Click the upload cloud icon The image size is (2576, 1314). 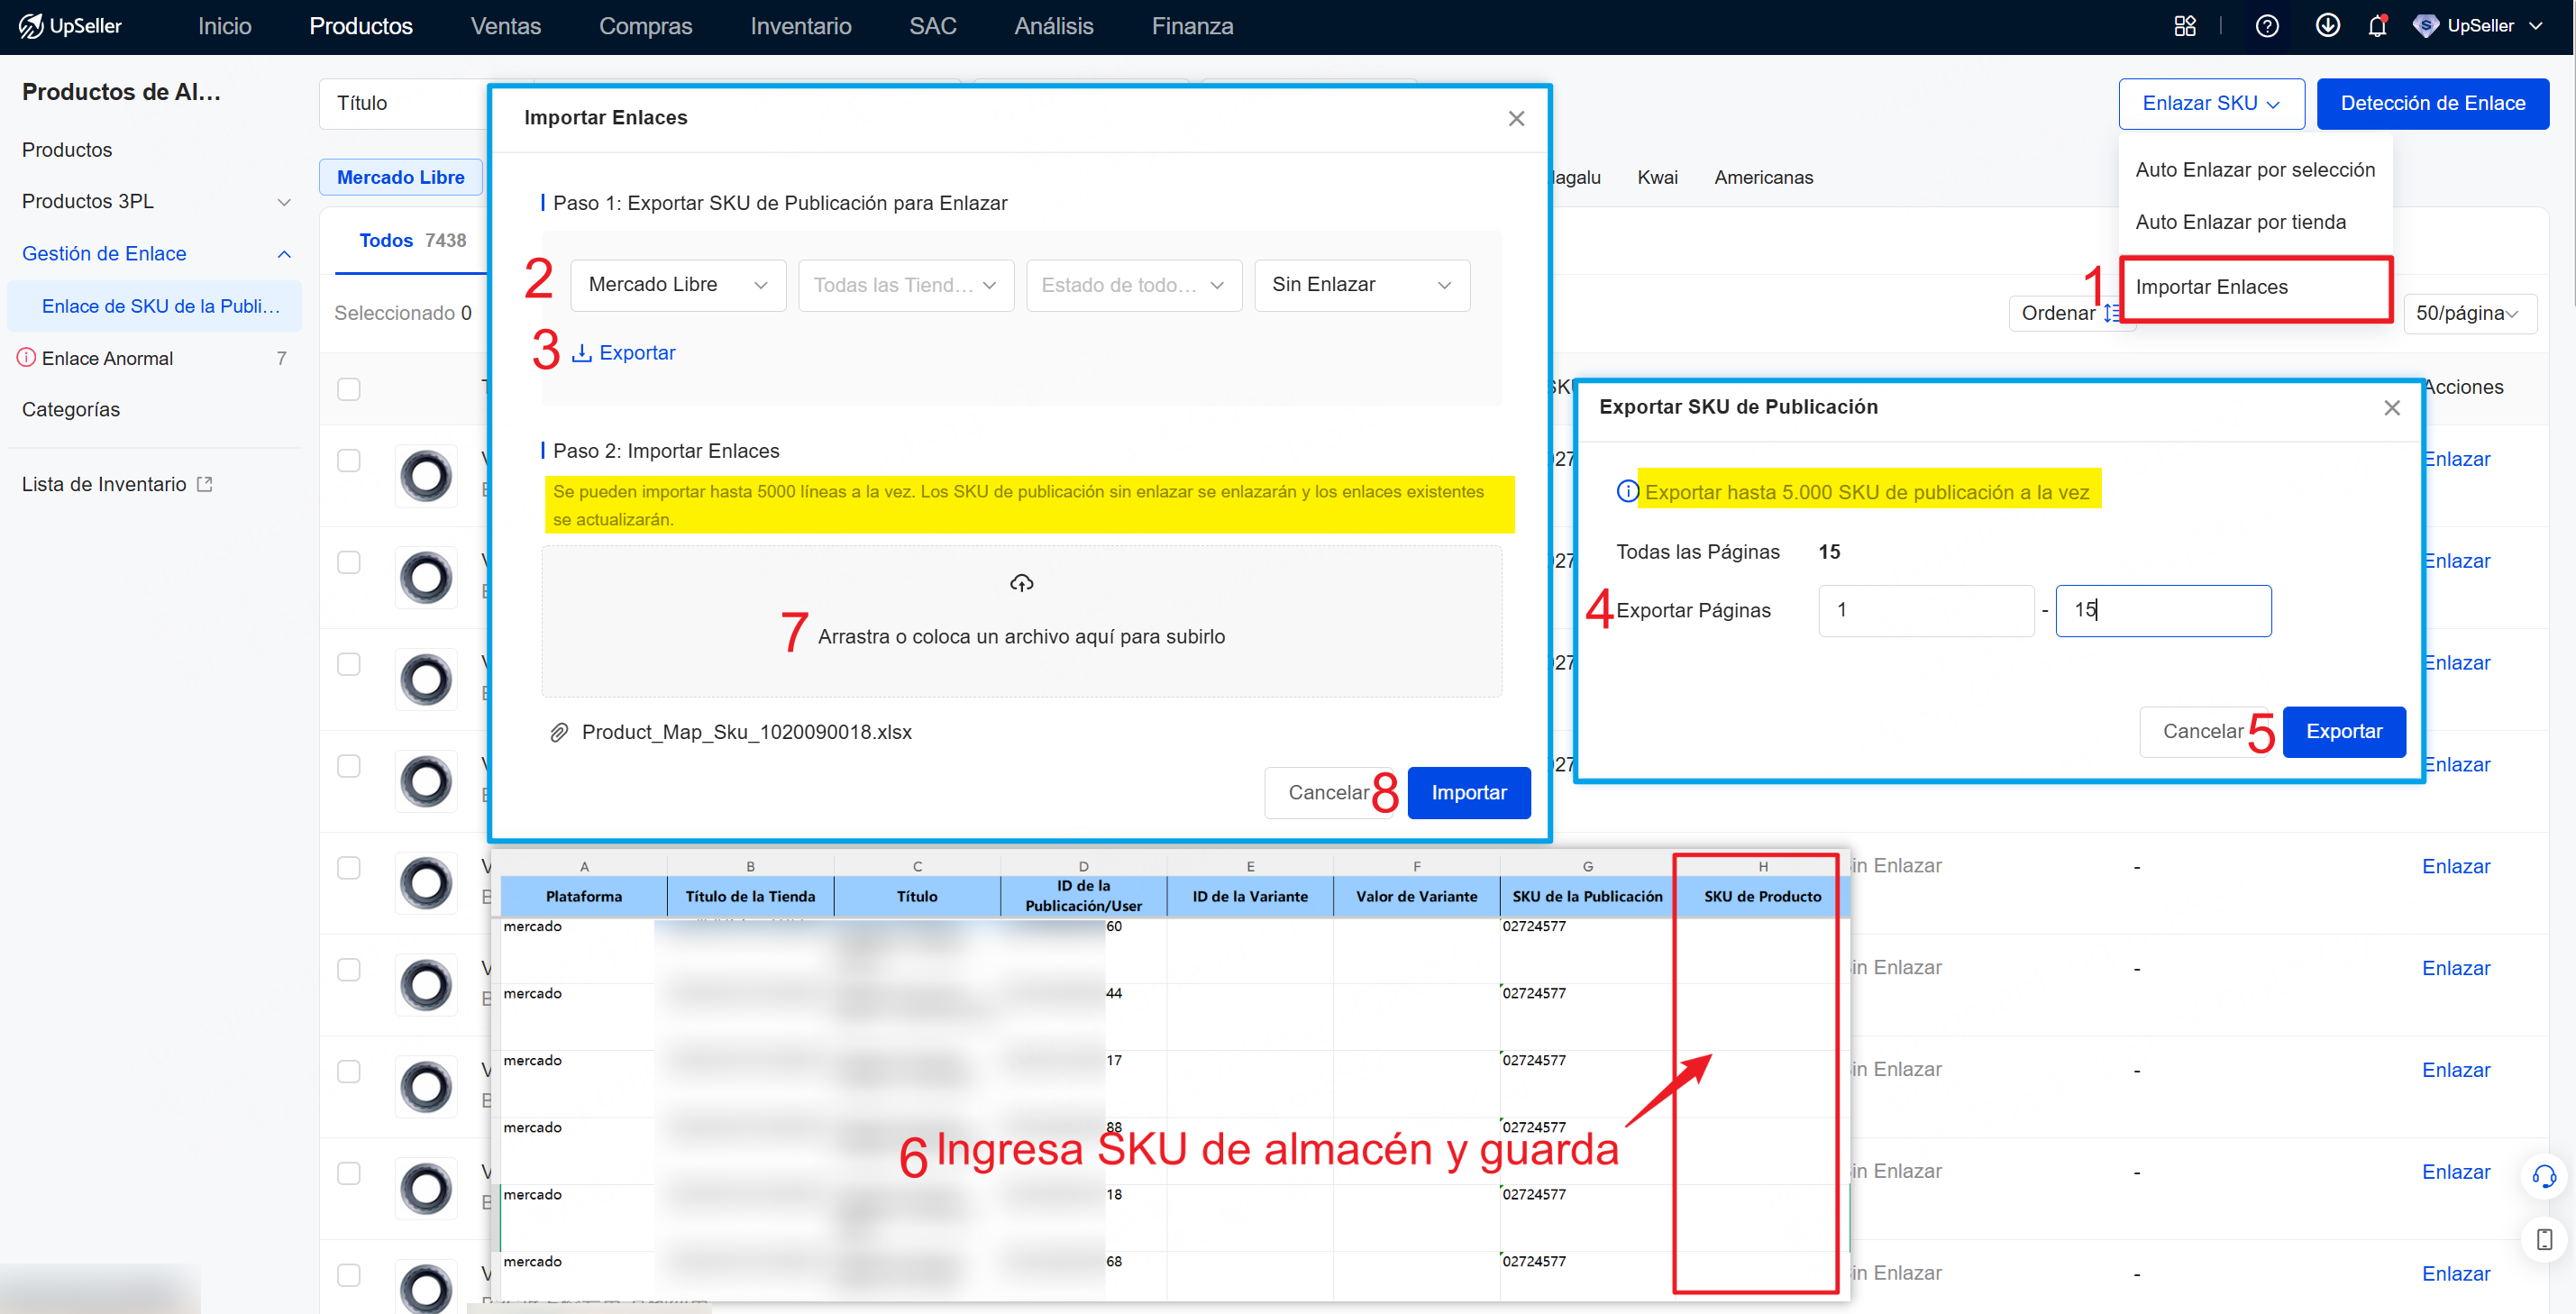click(x=1021, y=583)
